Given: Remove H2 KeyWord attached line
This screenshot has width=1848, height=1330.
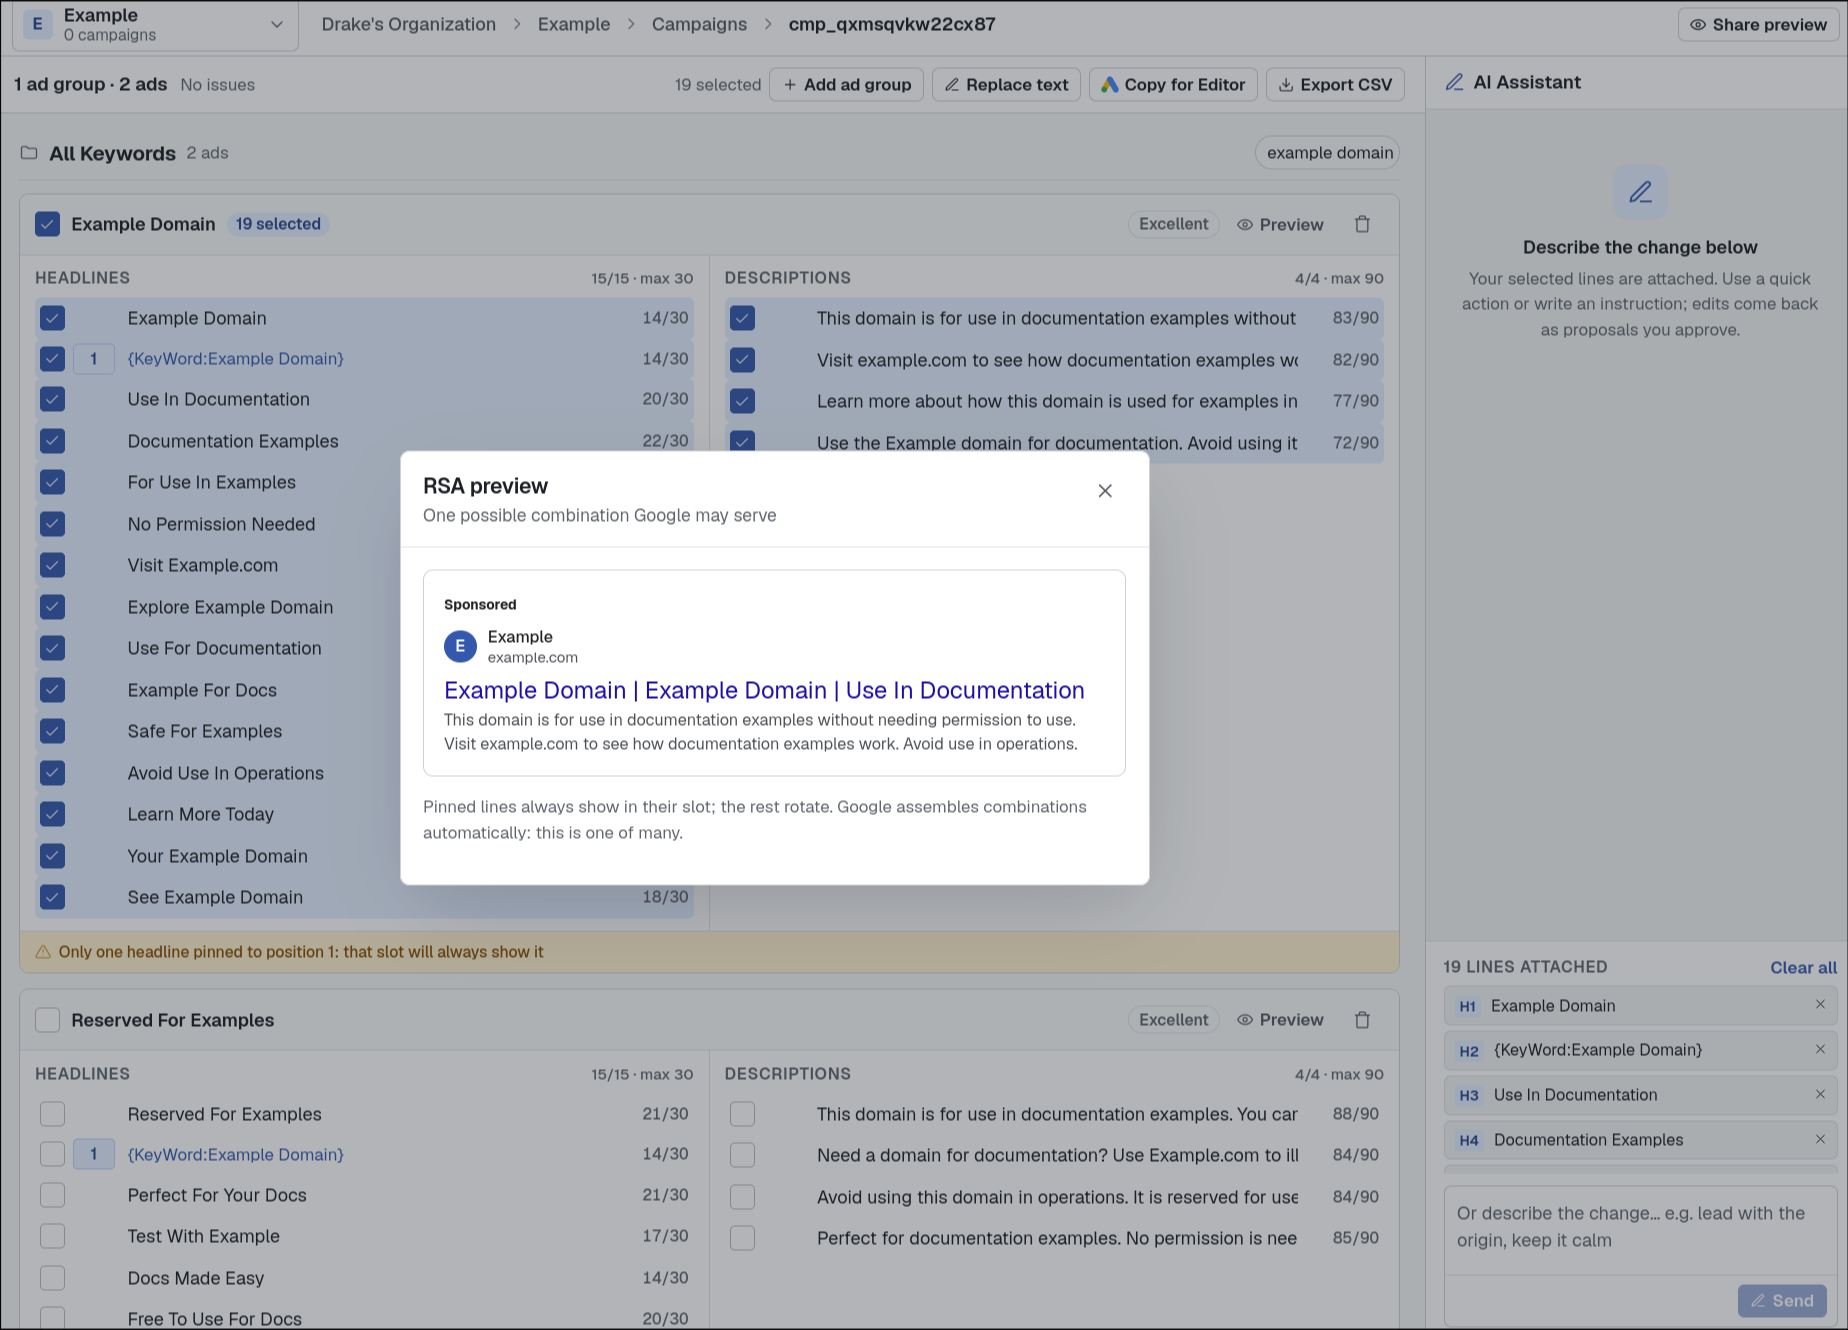Looking at the screenshot, I should (1820, 1050).
